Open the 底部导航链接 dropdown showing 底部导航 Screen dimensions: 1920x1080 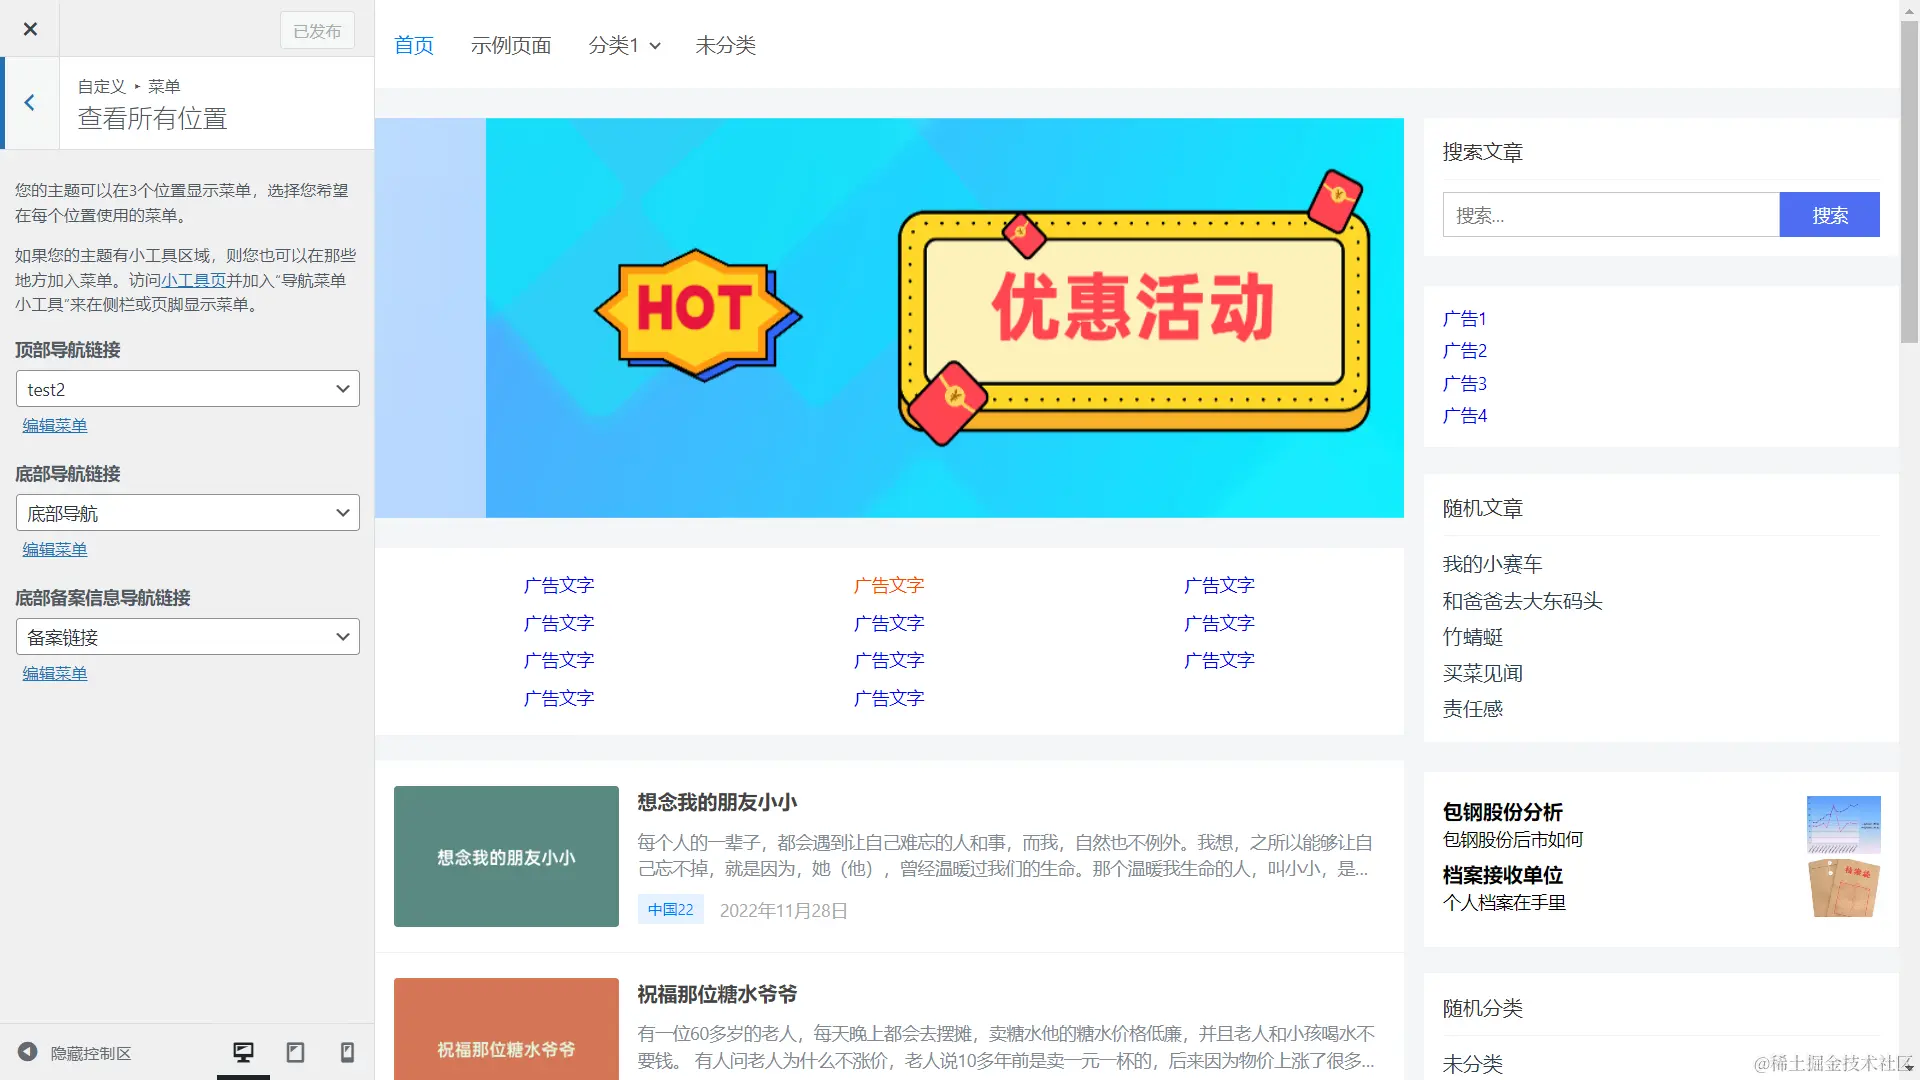[188, 513]
